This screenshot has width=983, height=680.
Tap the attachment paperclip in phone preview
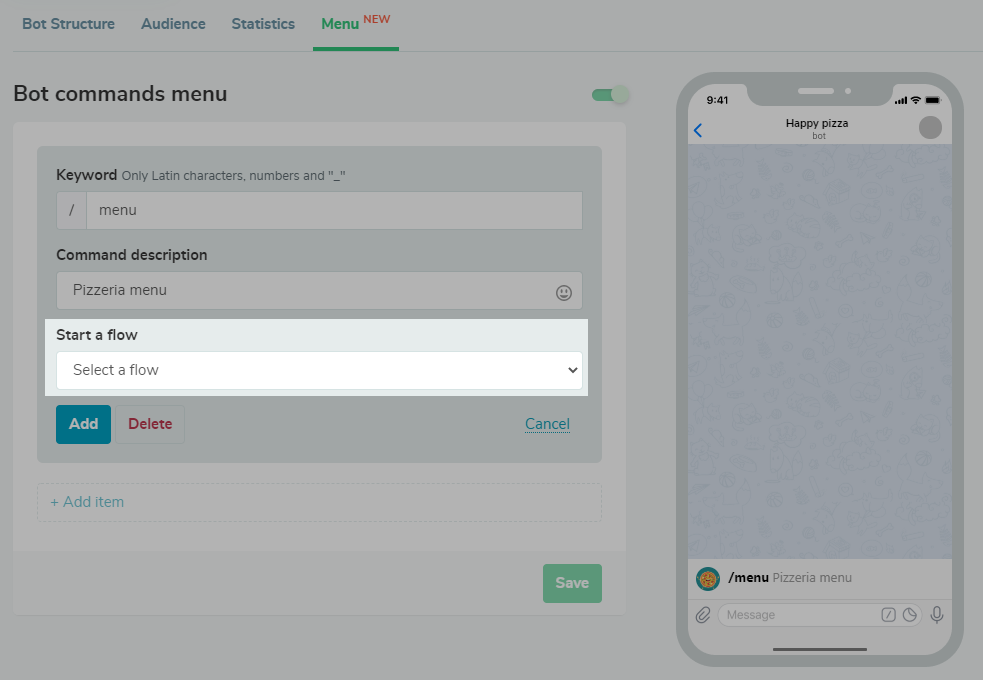pyautogui.click(x=703, y=615)
